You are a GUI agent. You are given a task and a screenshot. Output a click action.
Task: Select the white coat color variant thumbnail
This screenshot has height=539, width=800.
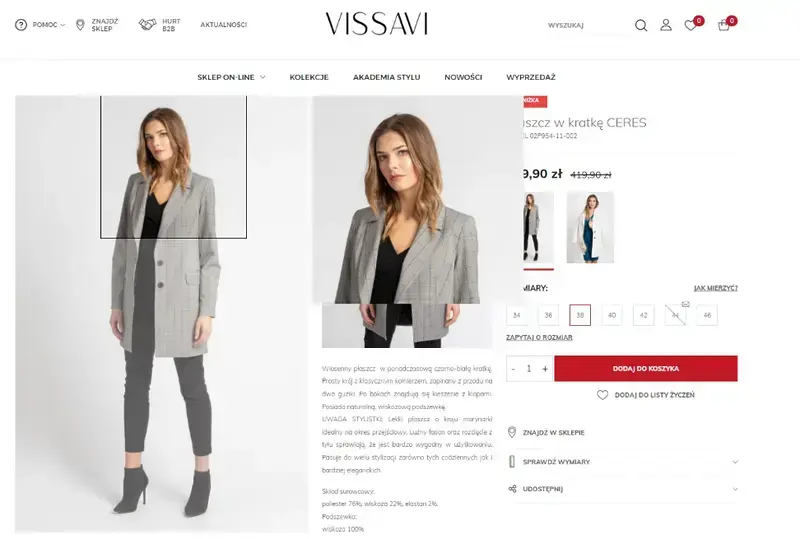click(590, 228)
